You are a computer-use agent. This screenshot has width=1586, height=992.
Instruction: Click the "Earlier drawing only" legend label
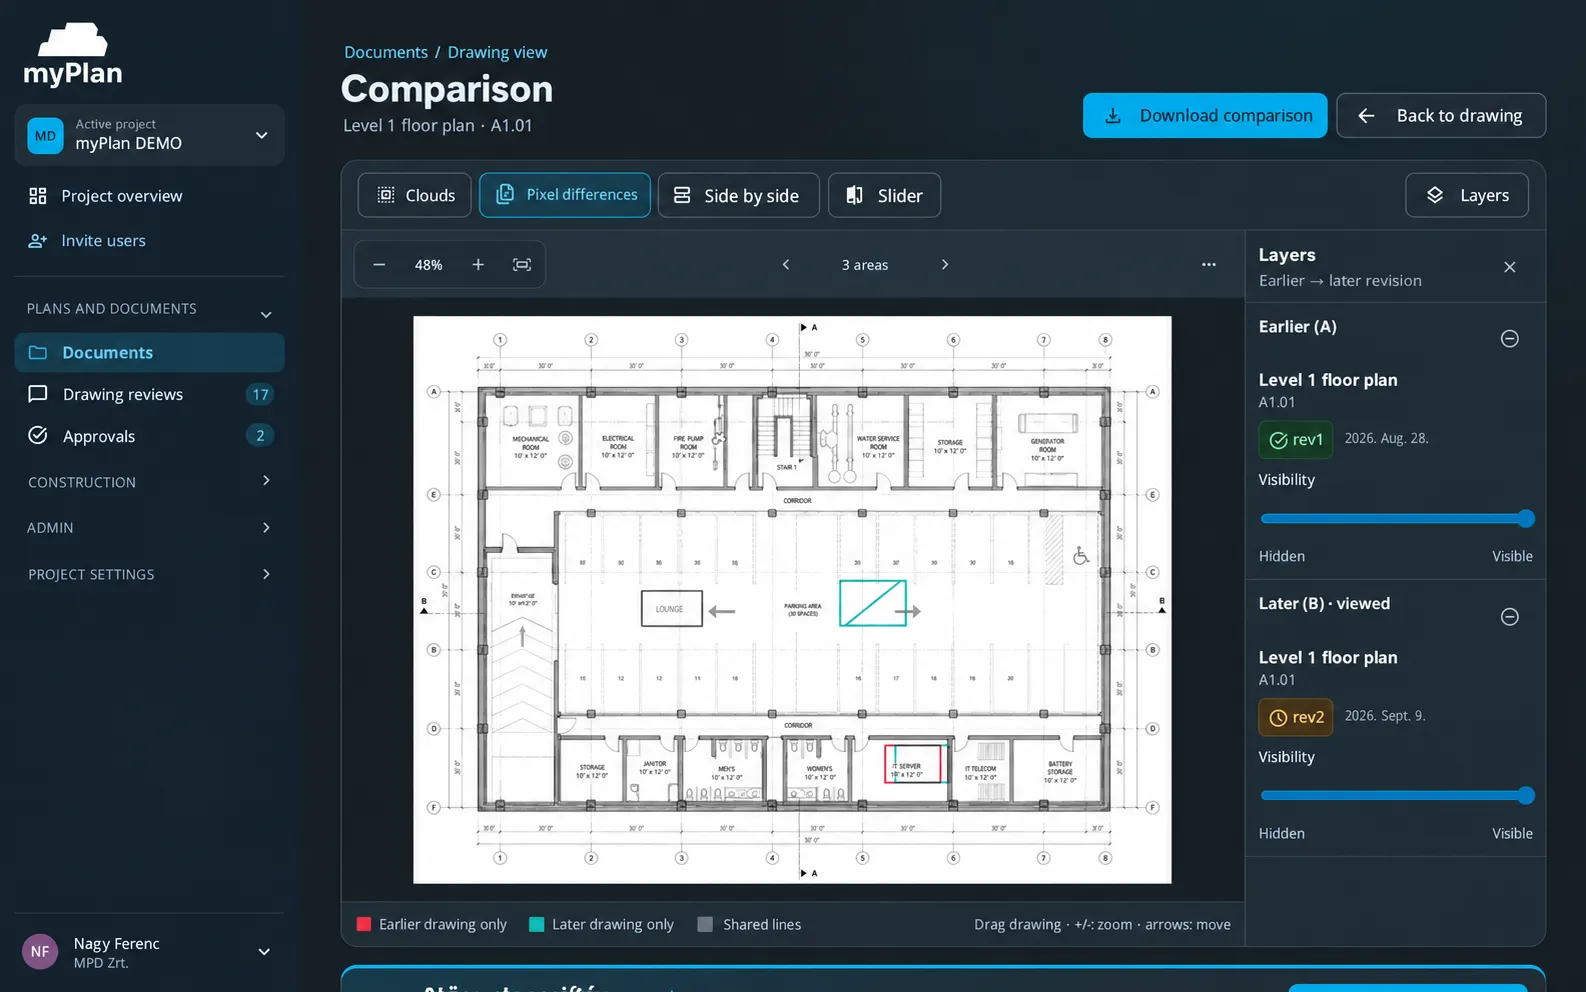tap(443, 924)
